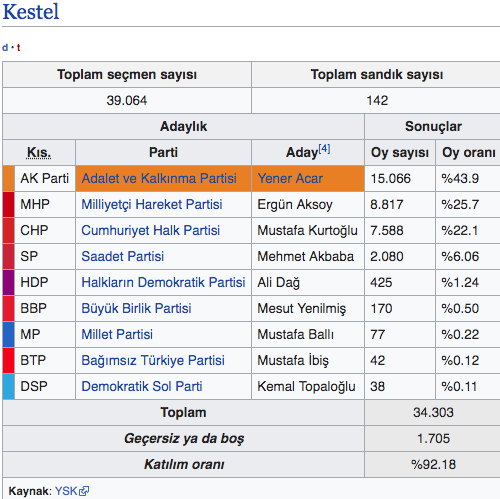Click the 'Geçersiz ya da boş' row label
This screenshot has width=500, height=499.
pyautogui.click(x=184, y=438)
